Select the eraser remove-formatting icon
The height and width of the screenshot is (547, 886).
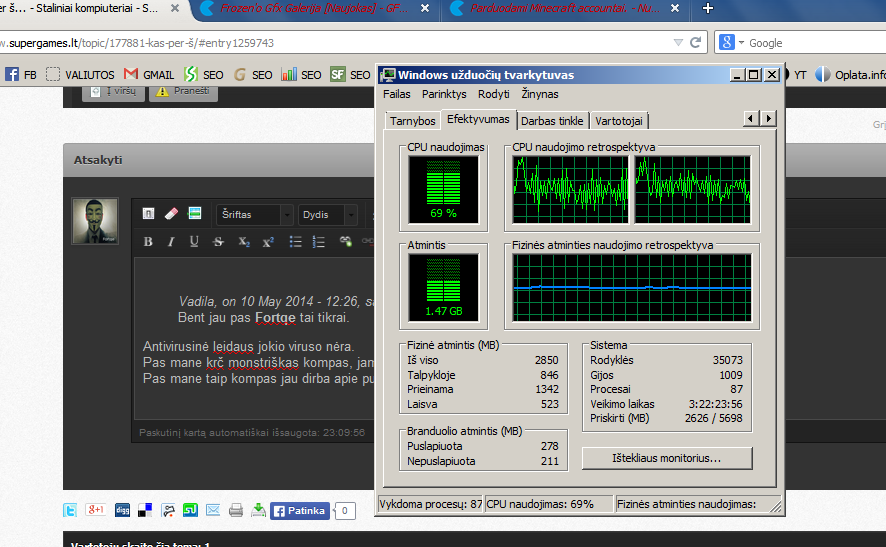pos(171,214)
